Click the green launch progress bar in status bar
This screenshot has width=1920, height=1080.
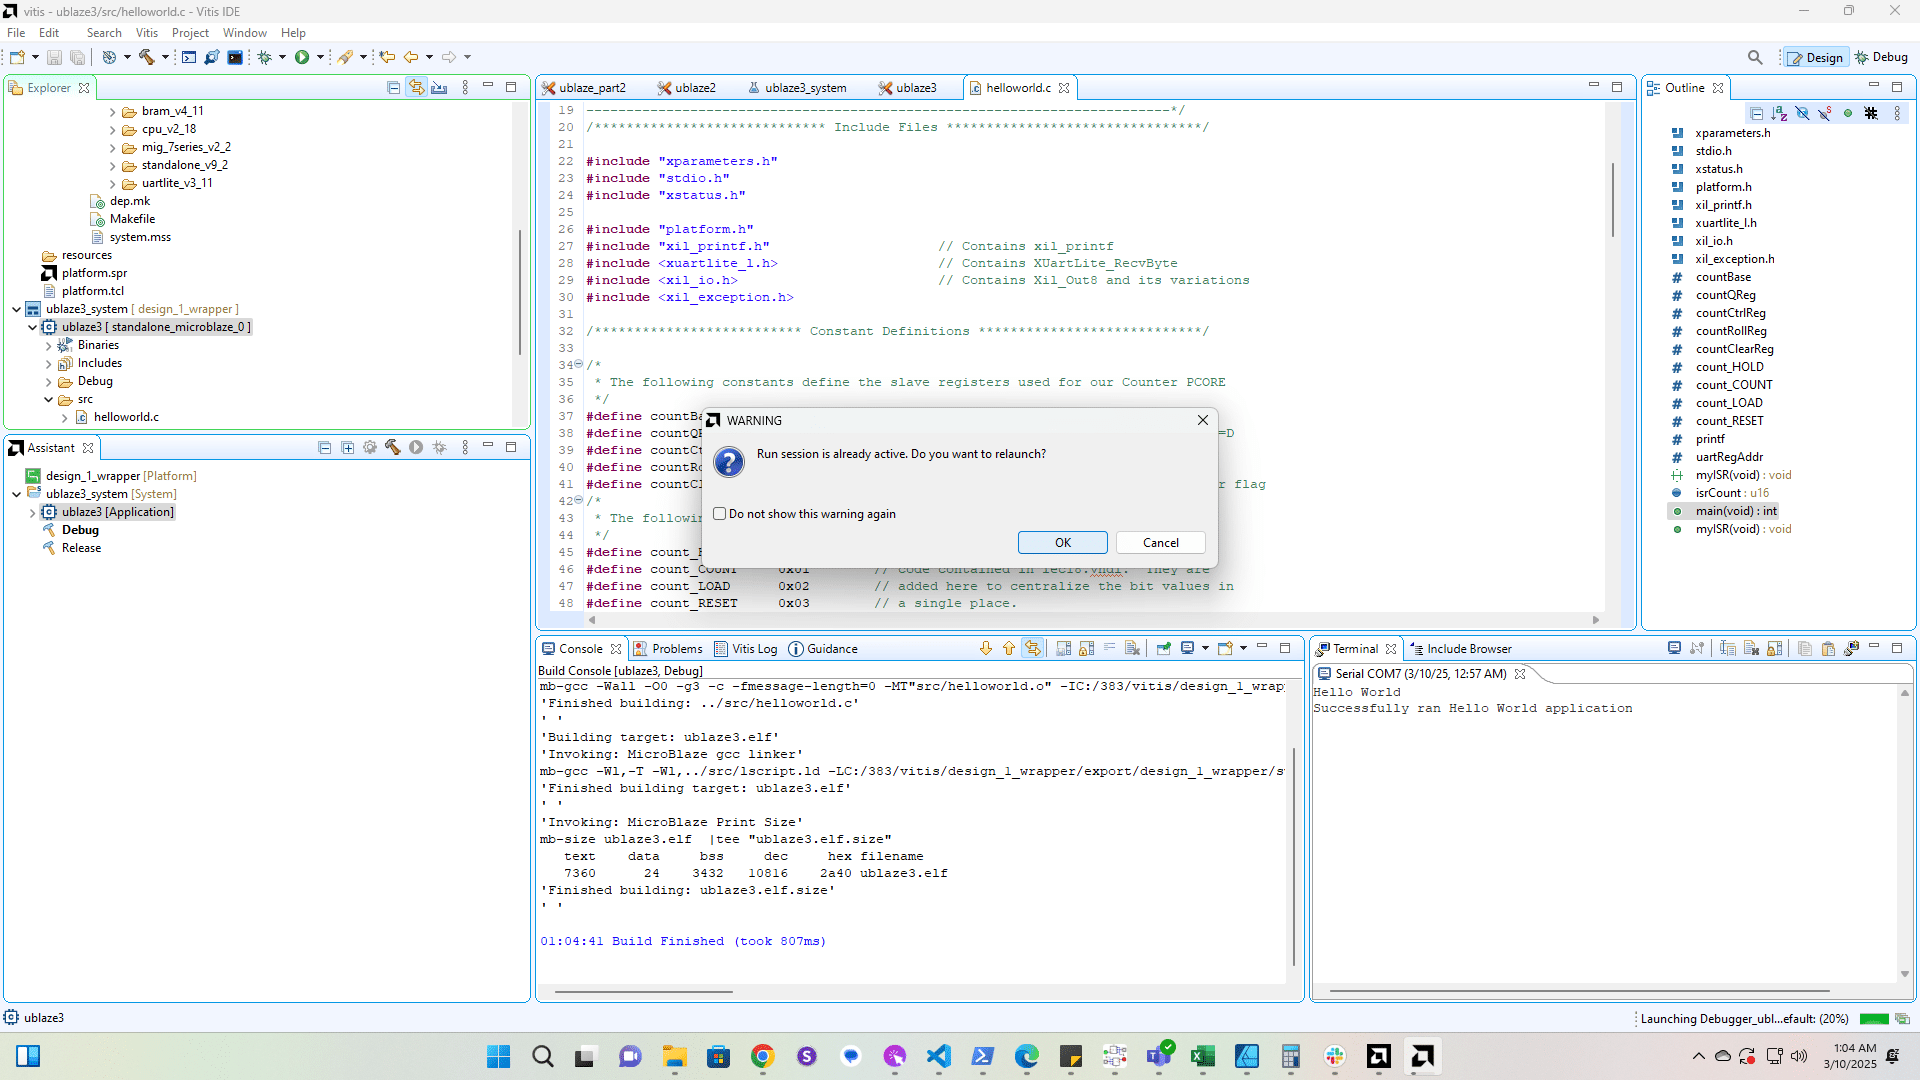click(x=1873, y=1019)
